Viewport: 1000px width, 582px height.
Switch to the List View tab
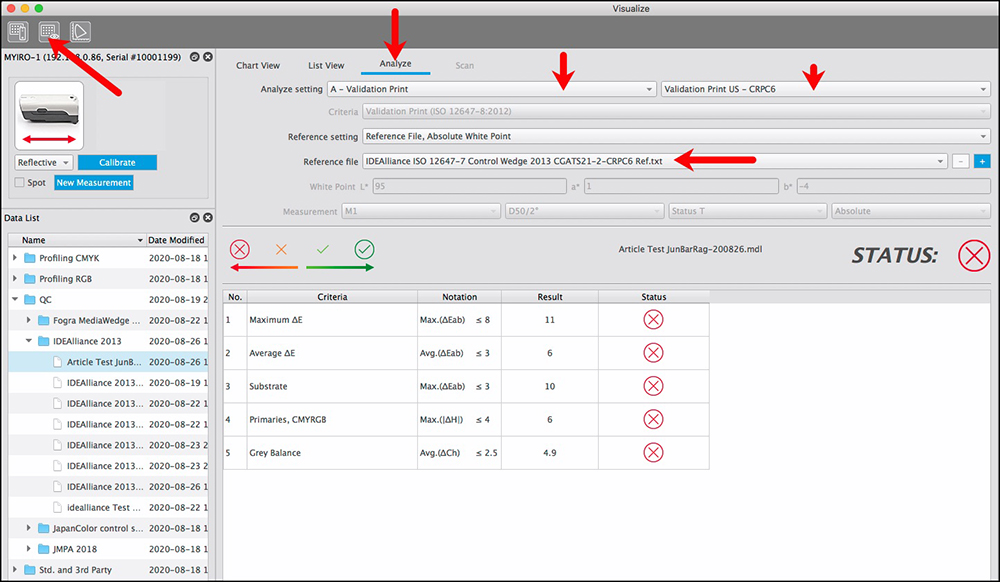[326, 66]
